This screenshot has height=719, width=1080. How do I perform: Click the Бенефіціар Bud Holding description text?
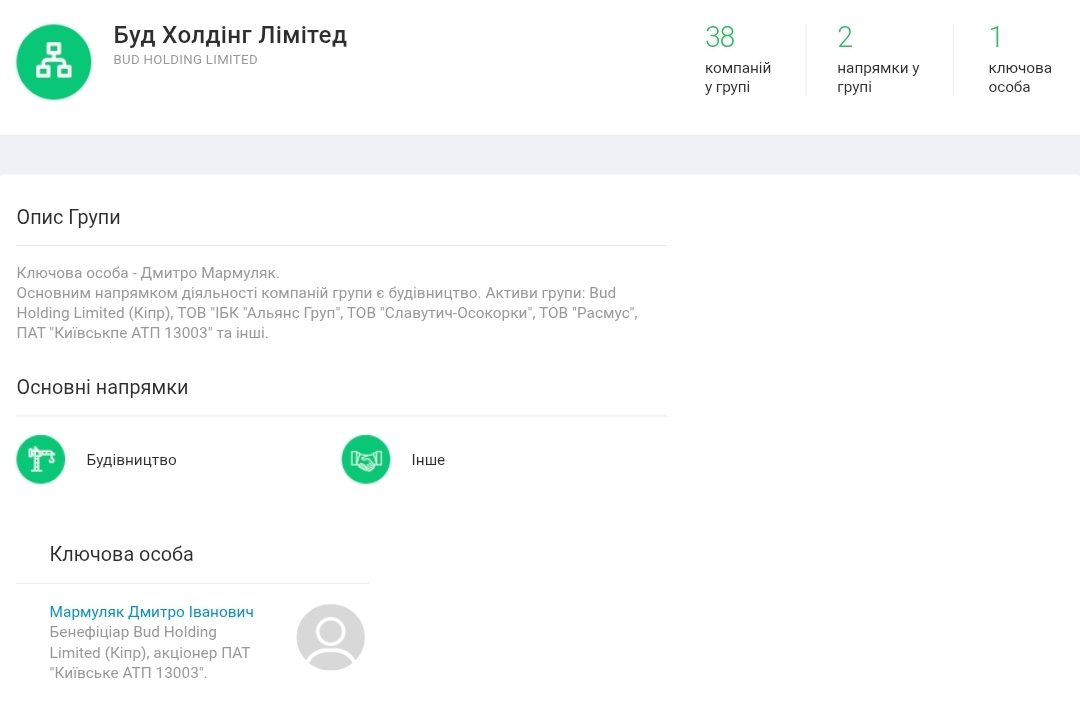pyautogui.click(x=150, y=652)
